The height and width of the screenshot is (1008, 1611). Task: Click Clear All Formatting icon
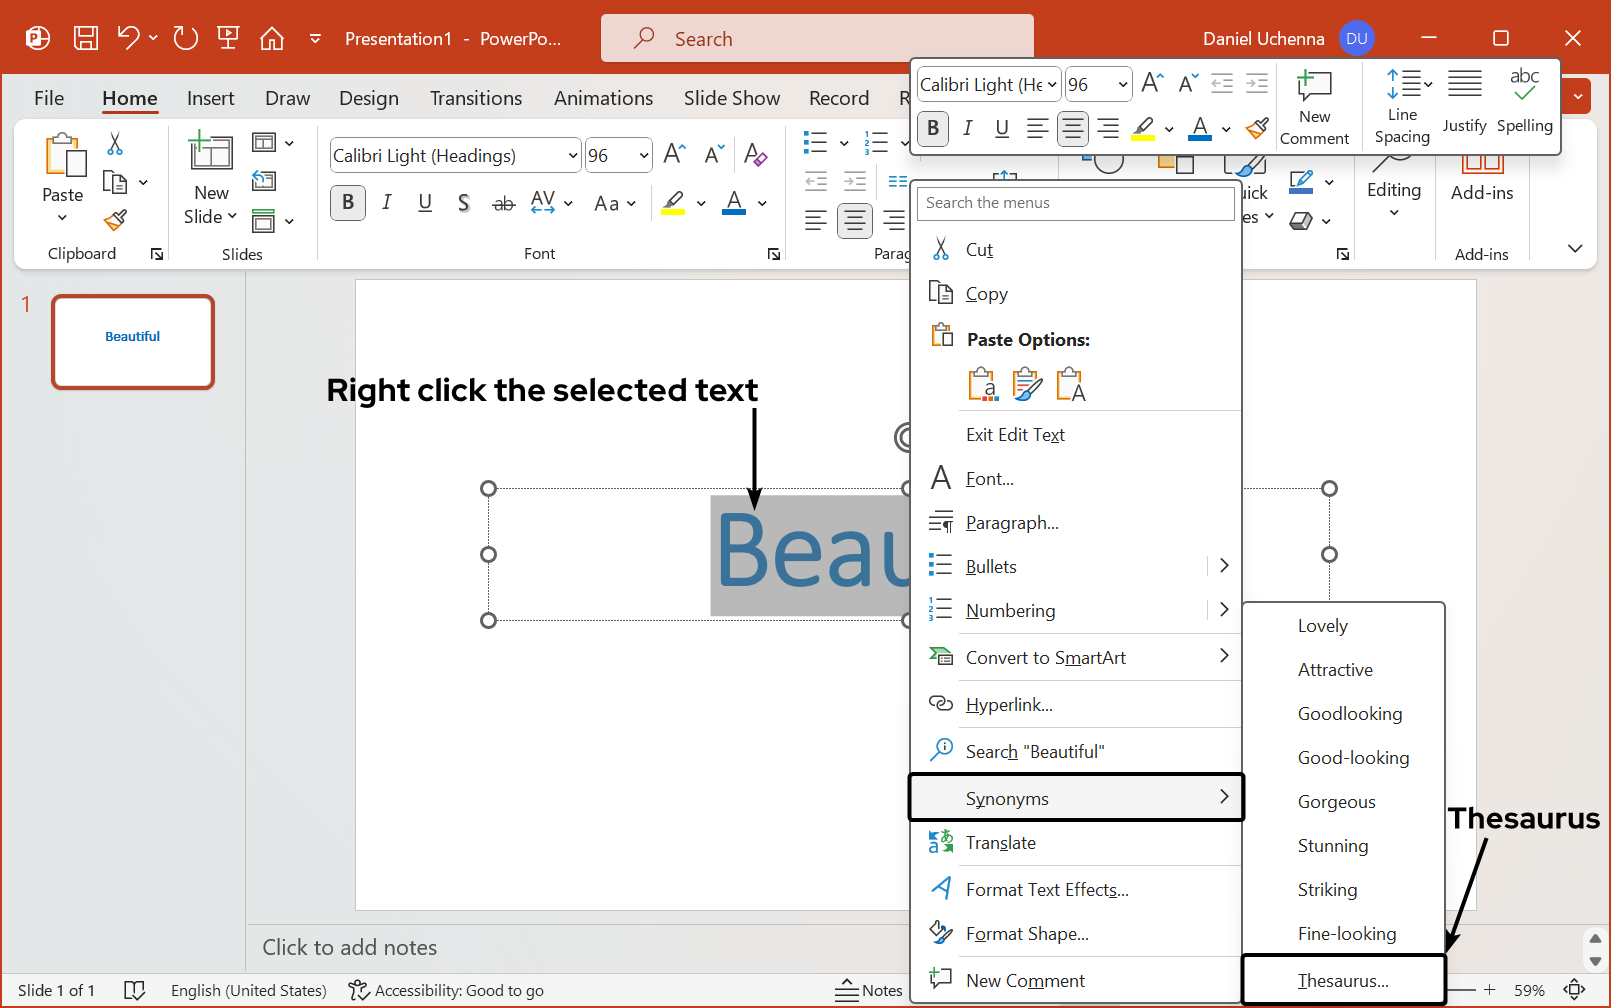point(755,155)
